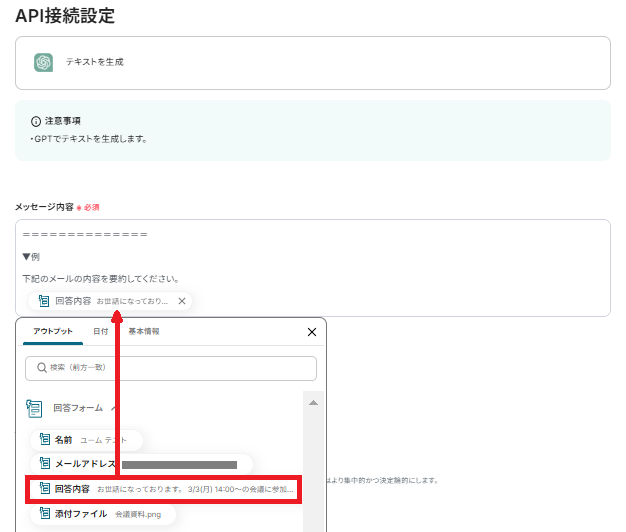Viewport: 626px width, 532px height.
Task: Open the 日付 tab
Action: tap(101, 331)
